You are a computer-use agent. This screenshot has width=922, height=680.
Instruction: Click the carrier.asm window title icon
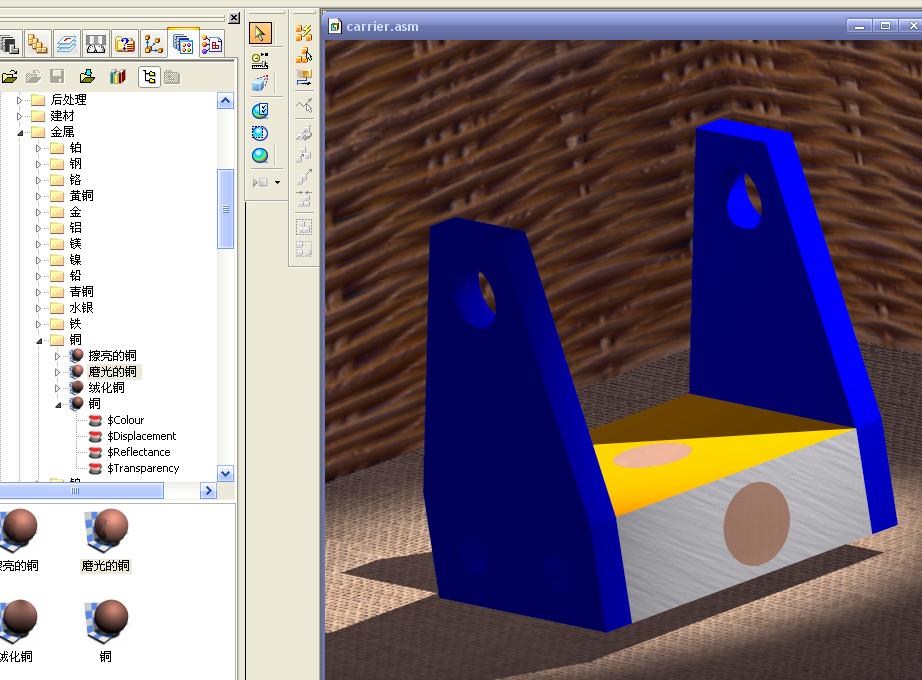tap(335, 26)
